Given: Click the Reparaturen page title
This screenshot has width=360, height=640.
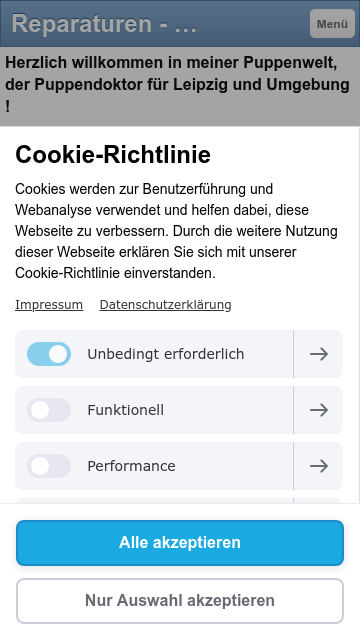Looking at the screenshot, I should pos(104,23).
